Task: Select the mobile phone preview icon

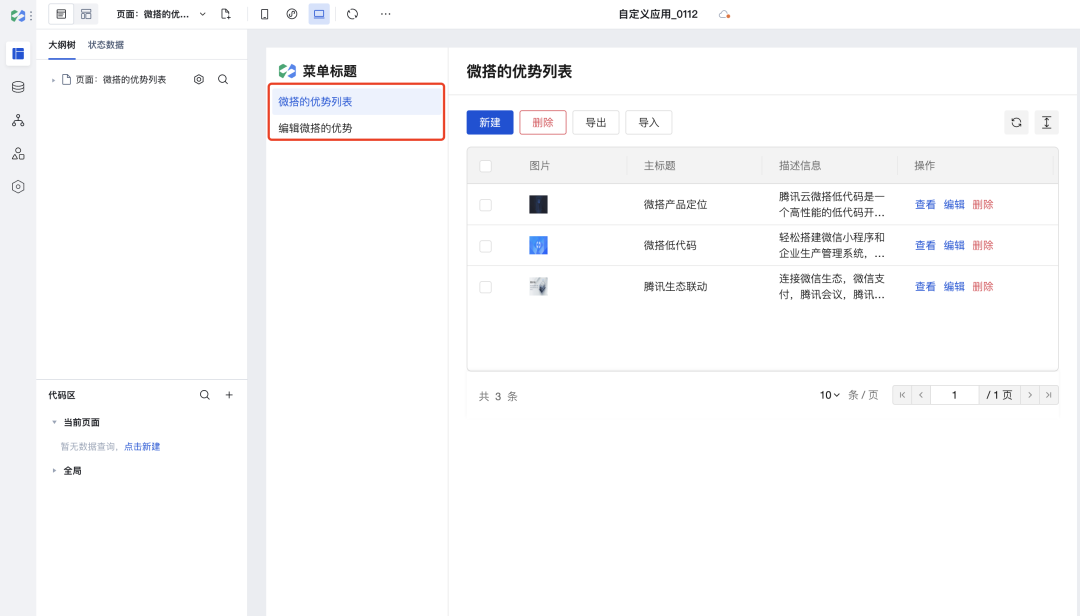Action: [x=264, y=14]
